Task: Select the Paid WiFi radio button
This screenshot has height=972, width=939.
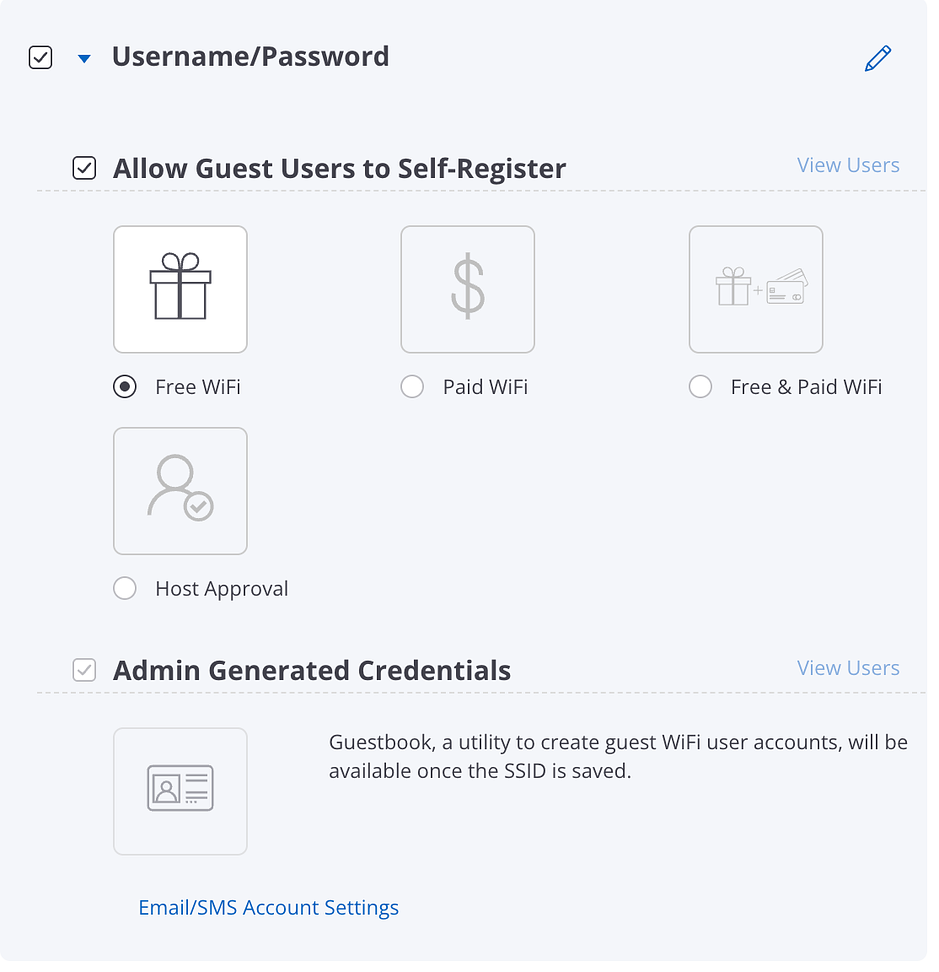Action: (412, 387)
